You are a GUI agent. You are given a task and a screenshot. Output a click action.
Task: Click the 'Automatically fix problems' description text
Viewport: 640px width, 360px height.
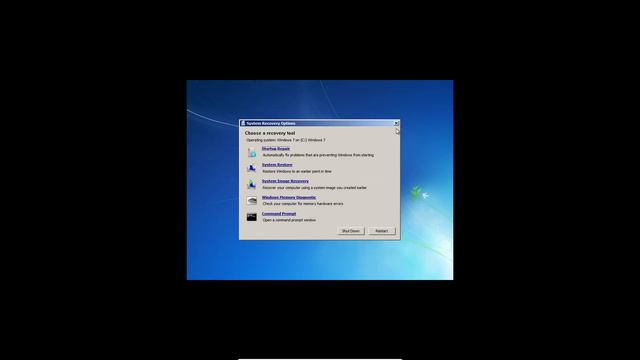(x=318, y=155)
